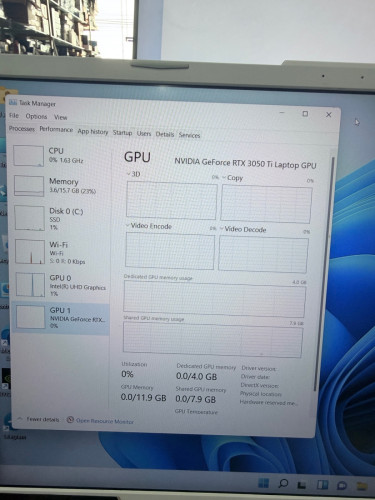Close the Task Manager window

329,115
